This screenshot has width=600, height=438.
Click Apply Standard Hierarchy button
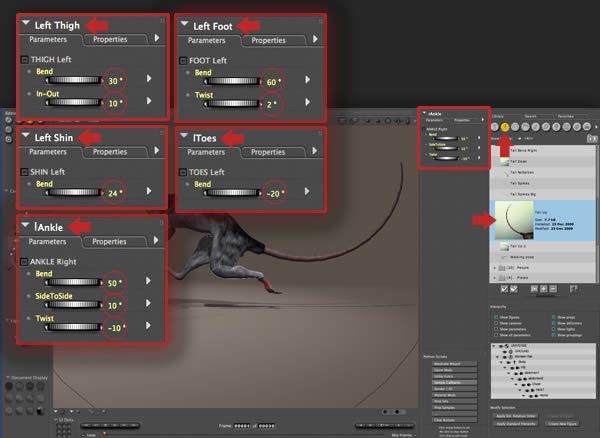pos(515,423)
